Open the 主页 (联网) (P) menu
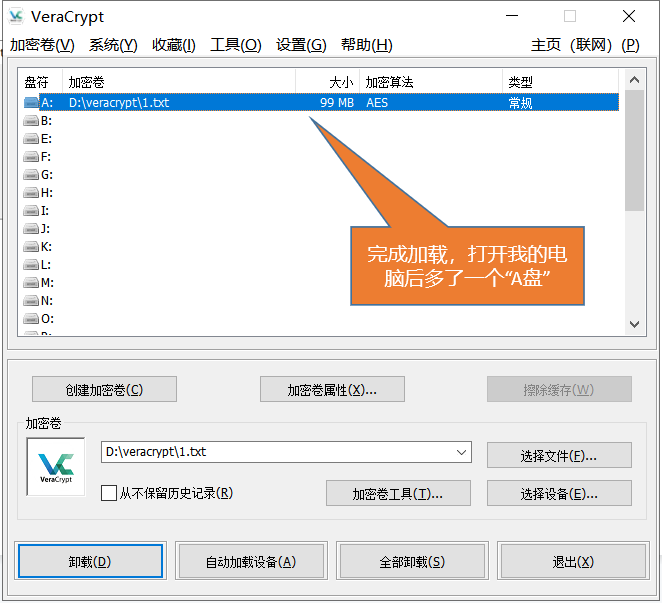The height and width of the screenshot is (603, 662). pos(585,45)
